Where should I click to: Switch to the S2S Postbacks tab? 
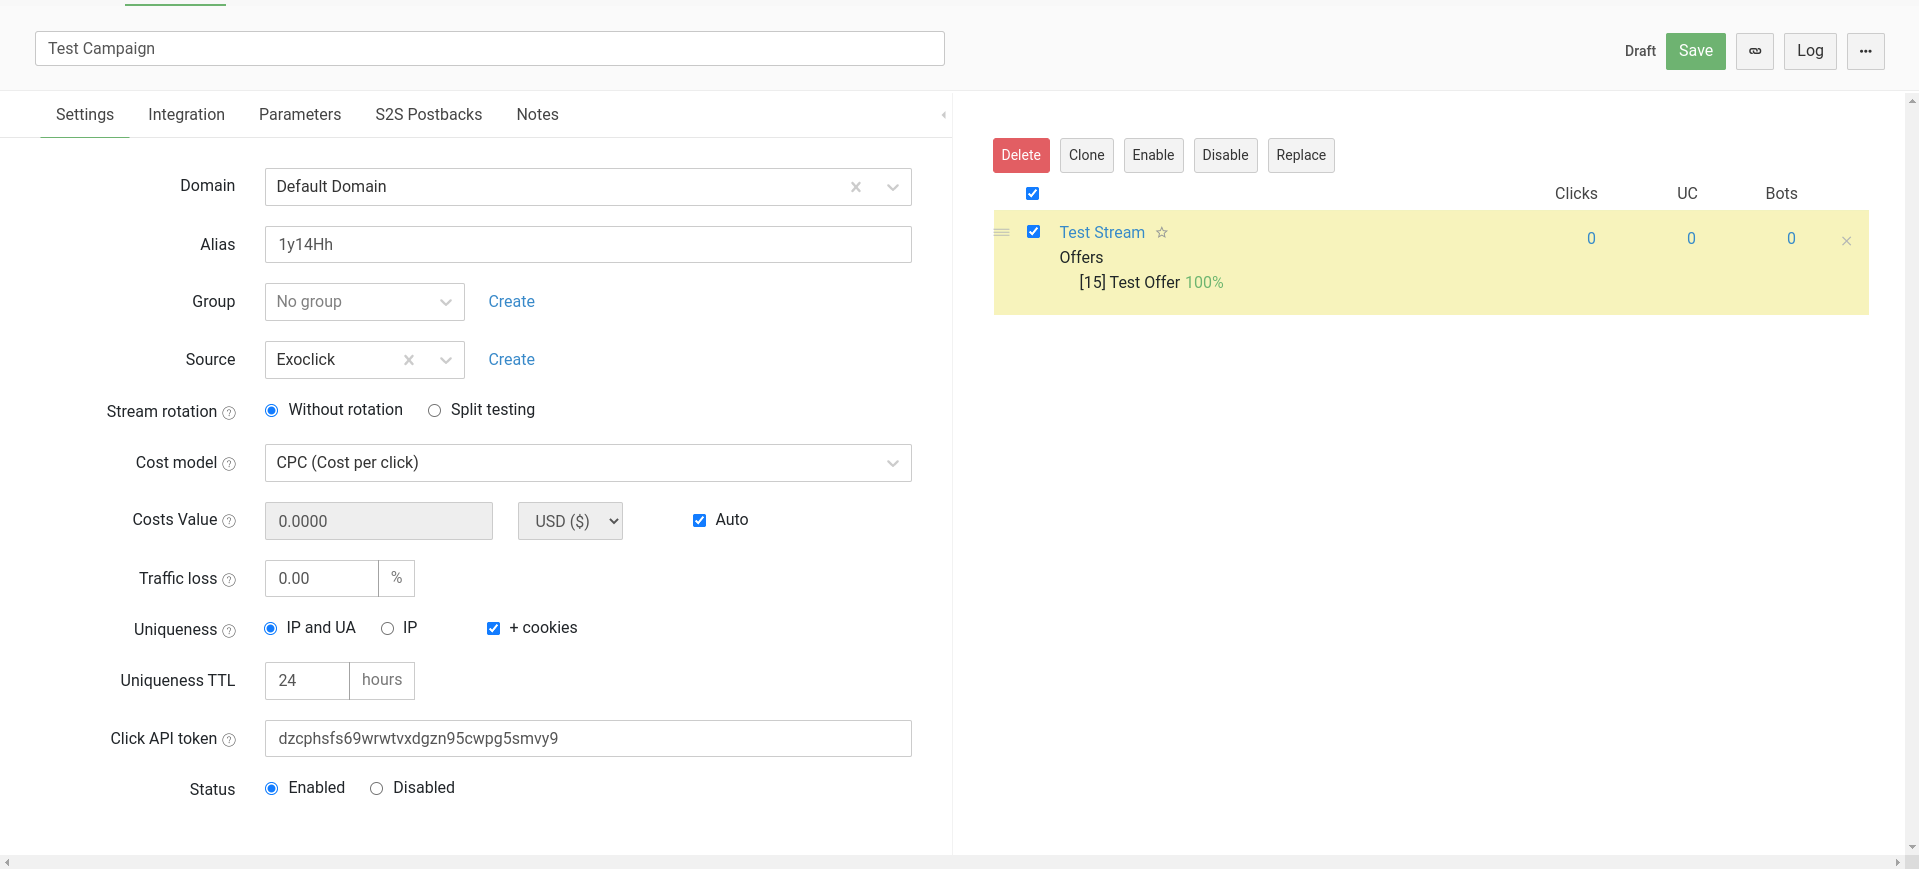(x=428, y=115)
